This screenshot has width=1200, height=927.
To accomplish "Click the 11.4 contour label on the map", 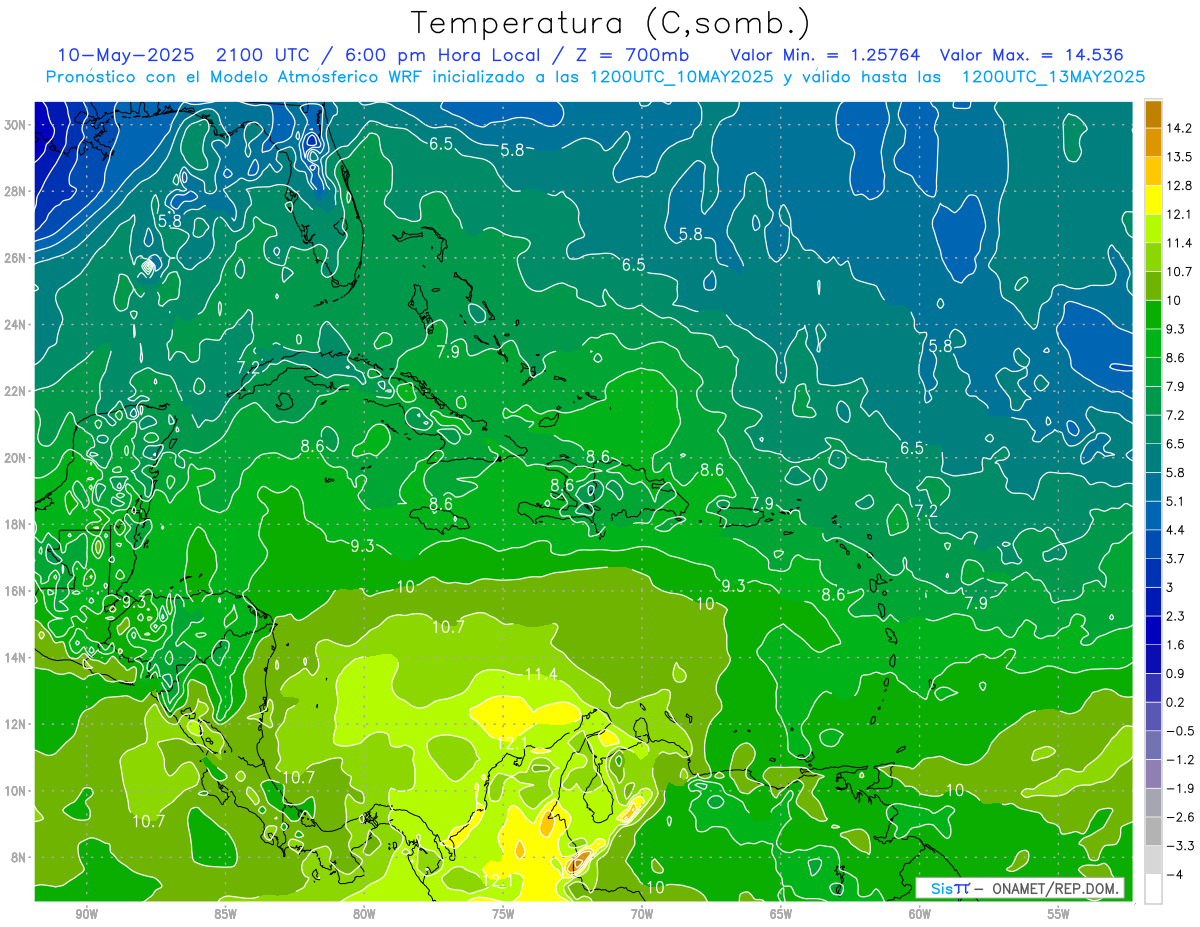I will pyautogui.click(x=541, y=675).
